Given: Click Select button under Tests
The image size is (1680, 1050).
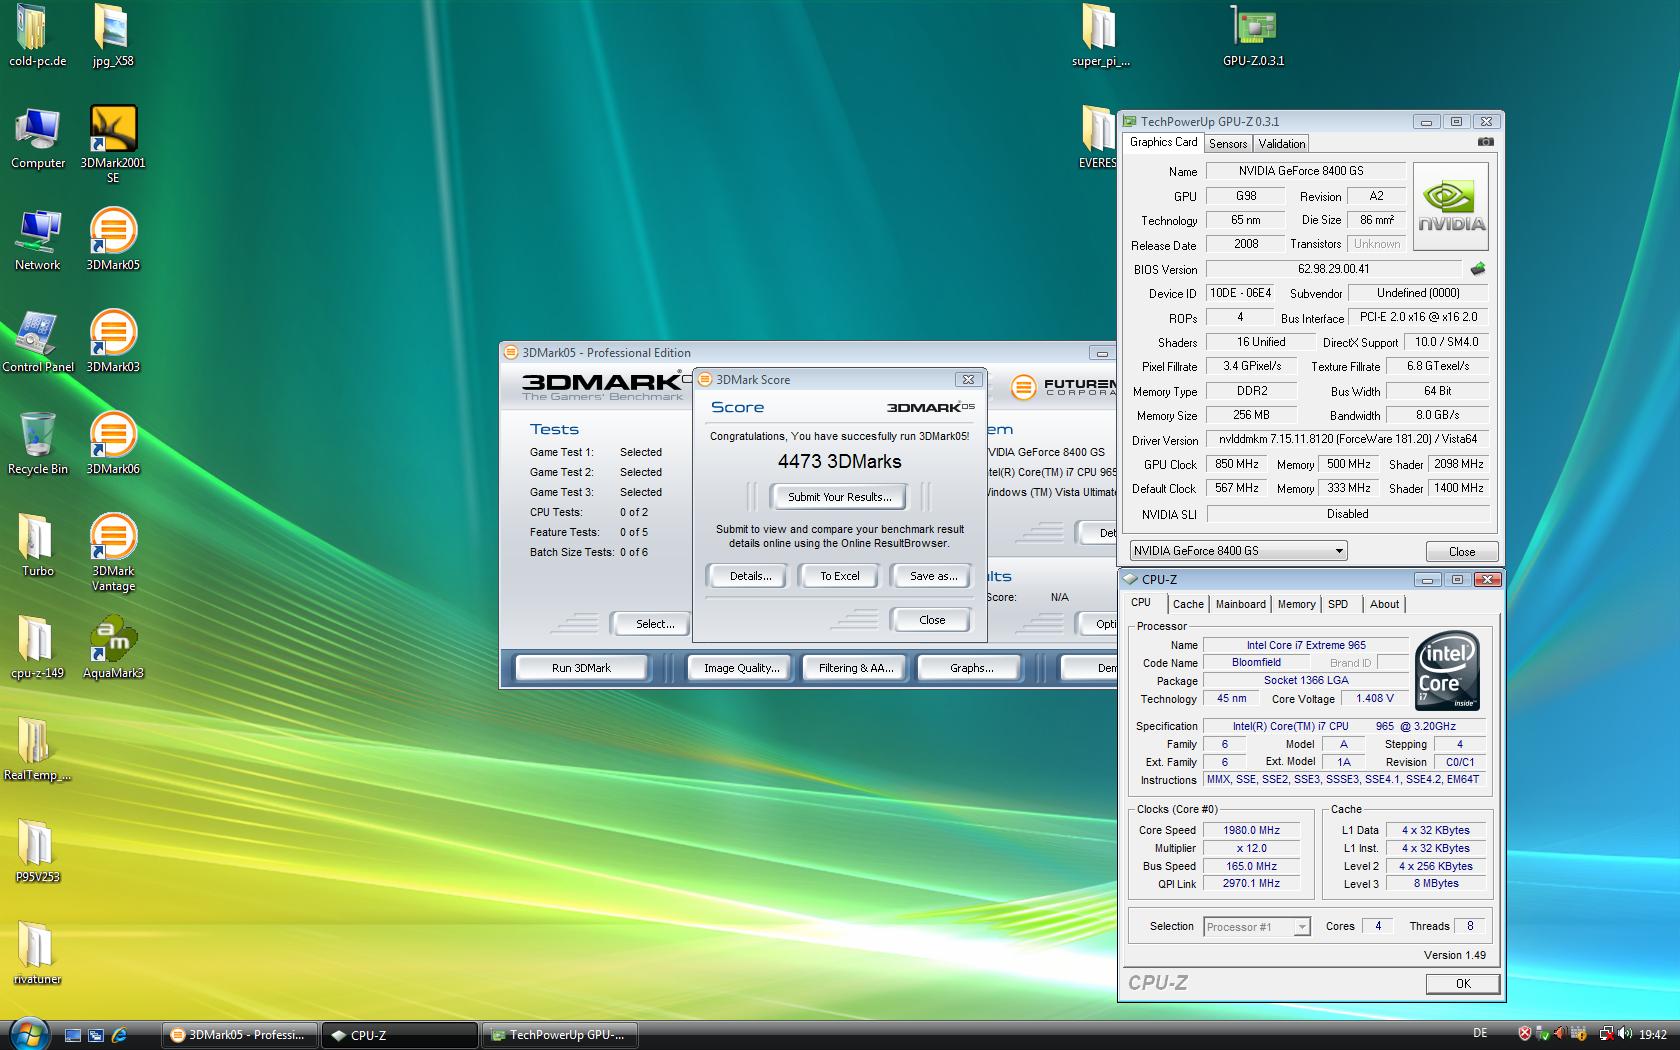Looking at the screenshot, I should (654, 624).
